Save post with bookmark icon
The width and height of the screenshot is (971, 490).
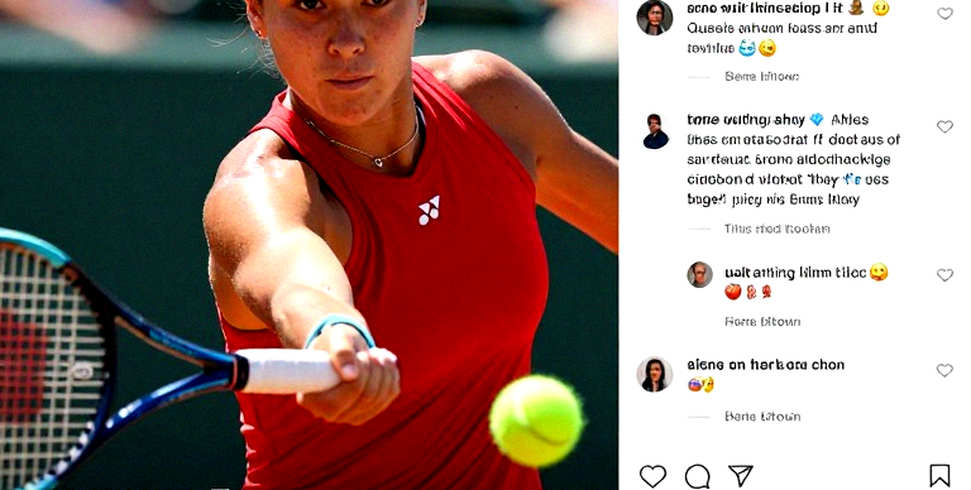pos(939,476)
